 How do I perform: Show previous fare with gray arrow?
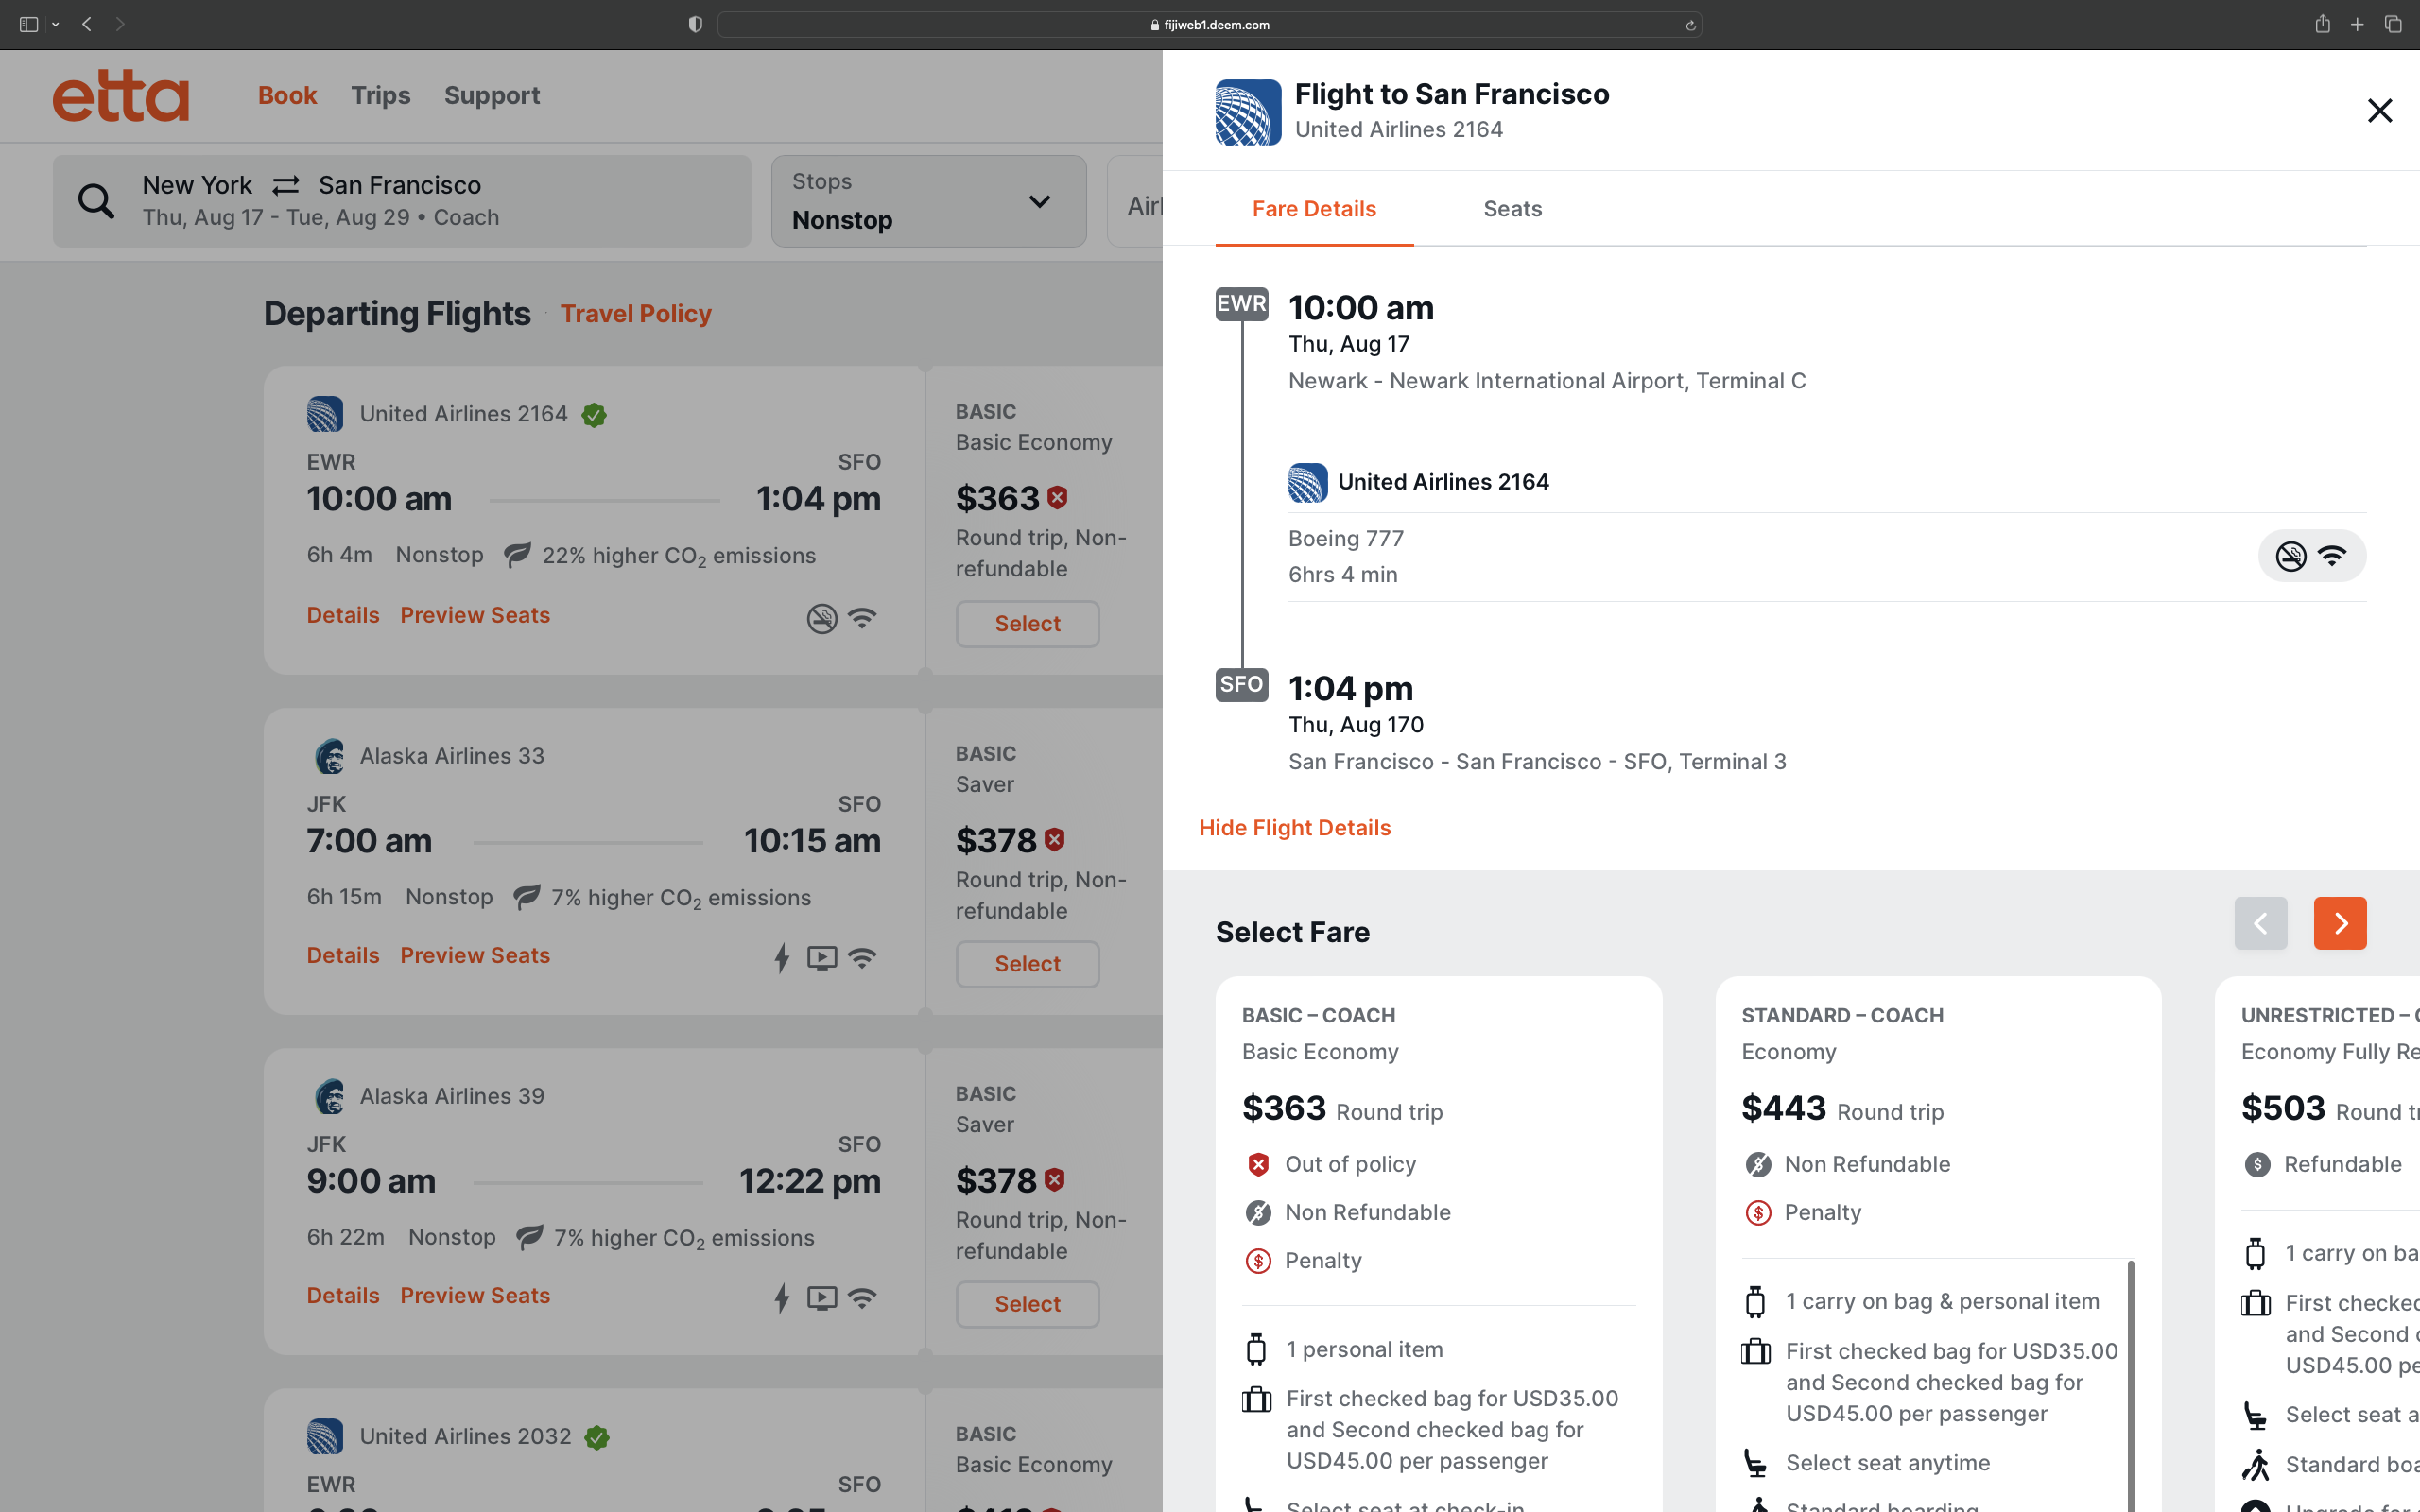2260,923
